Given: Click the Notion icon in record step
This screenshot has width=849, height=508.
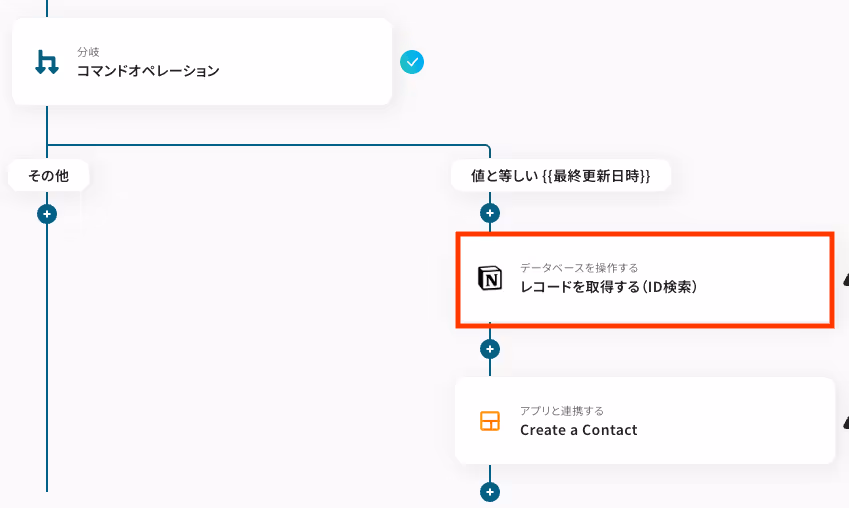Looking at the screenshot, I should 490,278.
